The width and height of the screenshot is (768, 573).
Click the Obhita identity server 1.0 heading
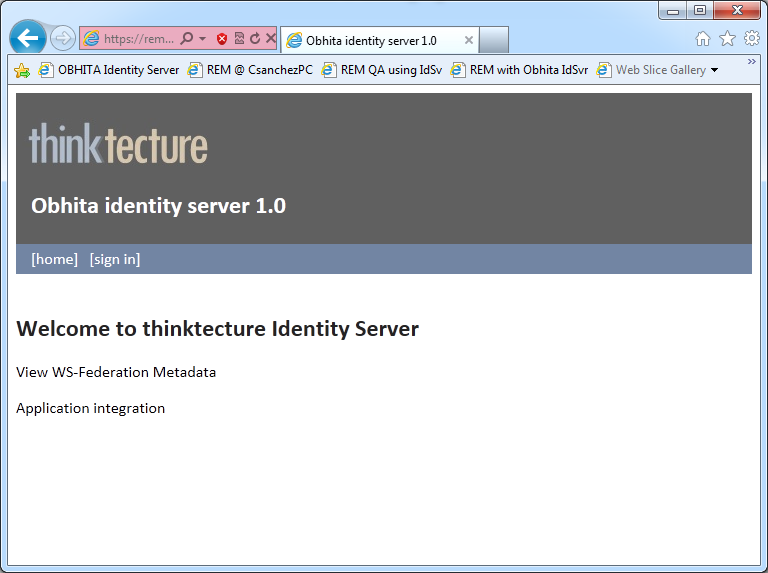pyautogui.click(x=158, y=206)
